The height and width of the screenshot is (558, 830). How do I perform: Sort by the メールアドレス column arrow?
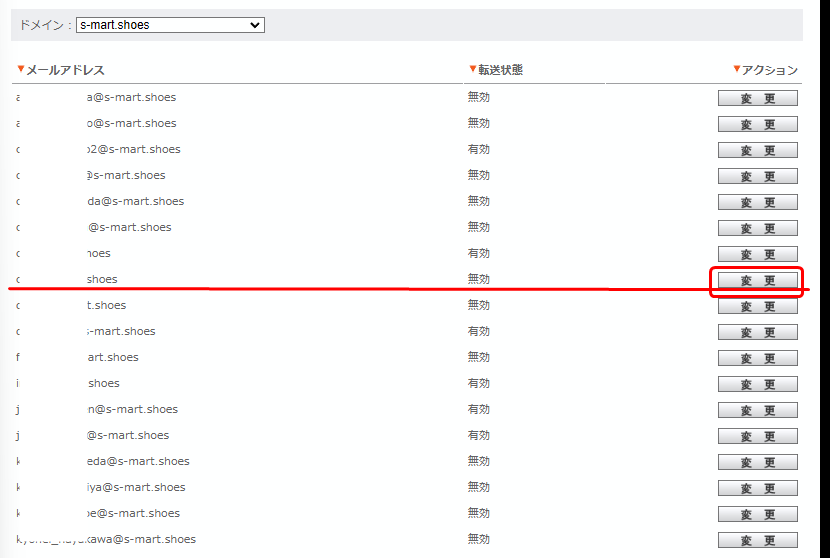coord(20,70)
